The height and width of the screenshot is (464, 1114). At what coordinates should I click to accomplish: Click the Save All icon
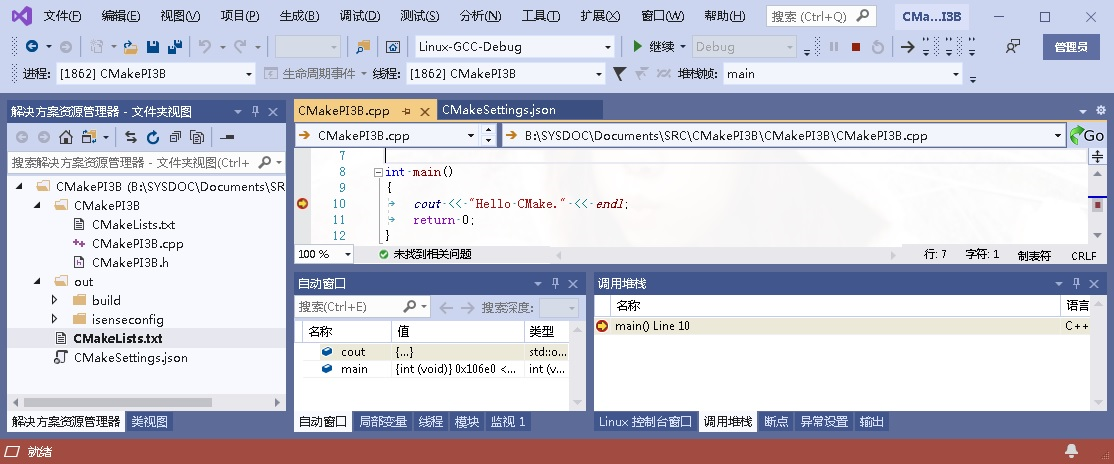[x=175, y=47]
